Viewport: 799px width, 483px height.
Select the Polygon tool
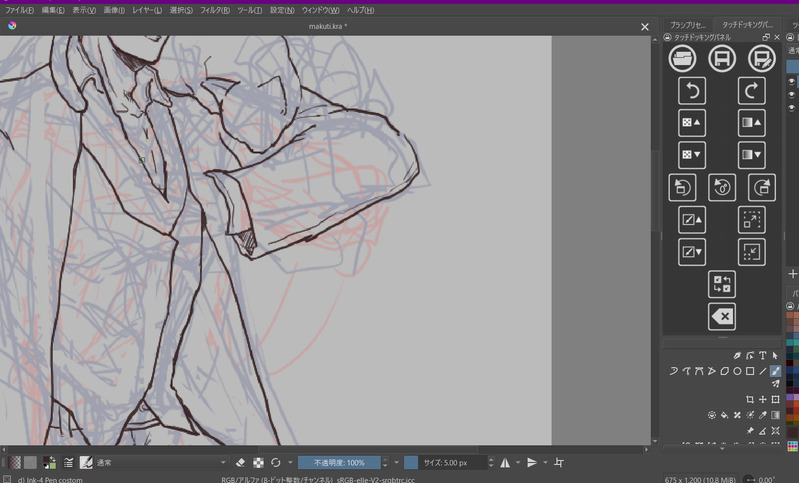pyautogui.click(x=725, y=371)
